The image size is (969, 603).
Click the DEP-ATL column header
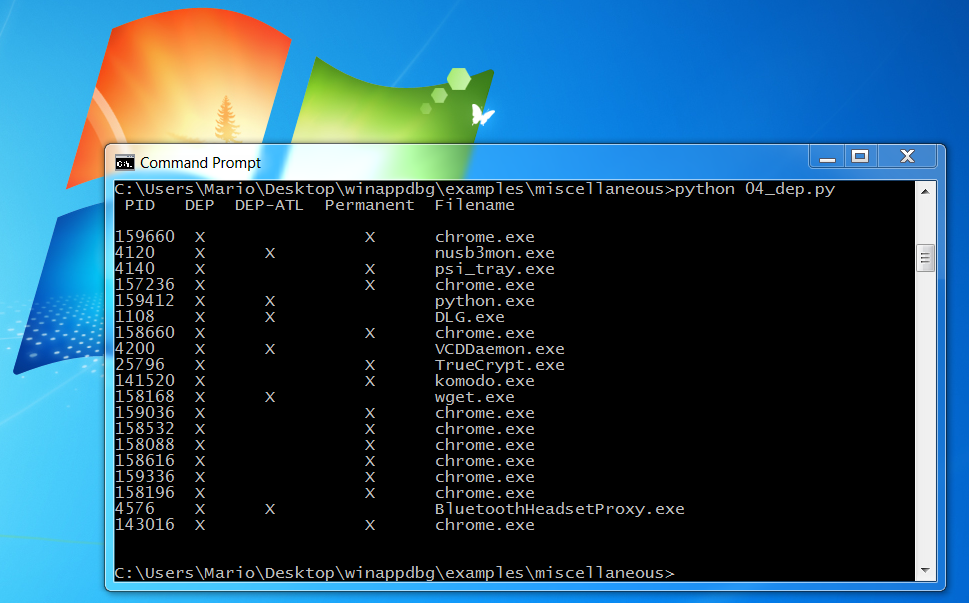(269, 205)
